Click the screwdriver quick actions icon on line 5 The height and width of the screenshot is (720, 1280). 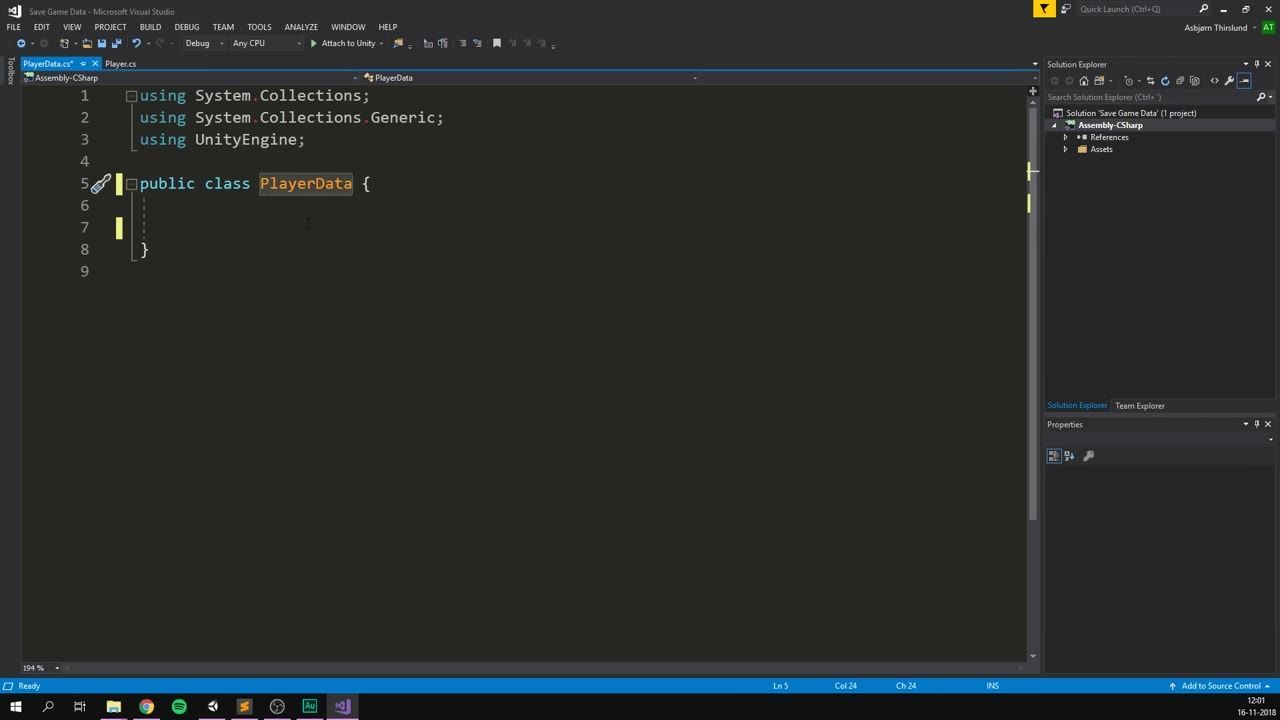tap(100, 184)
